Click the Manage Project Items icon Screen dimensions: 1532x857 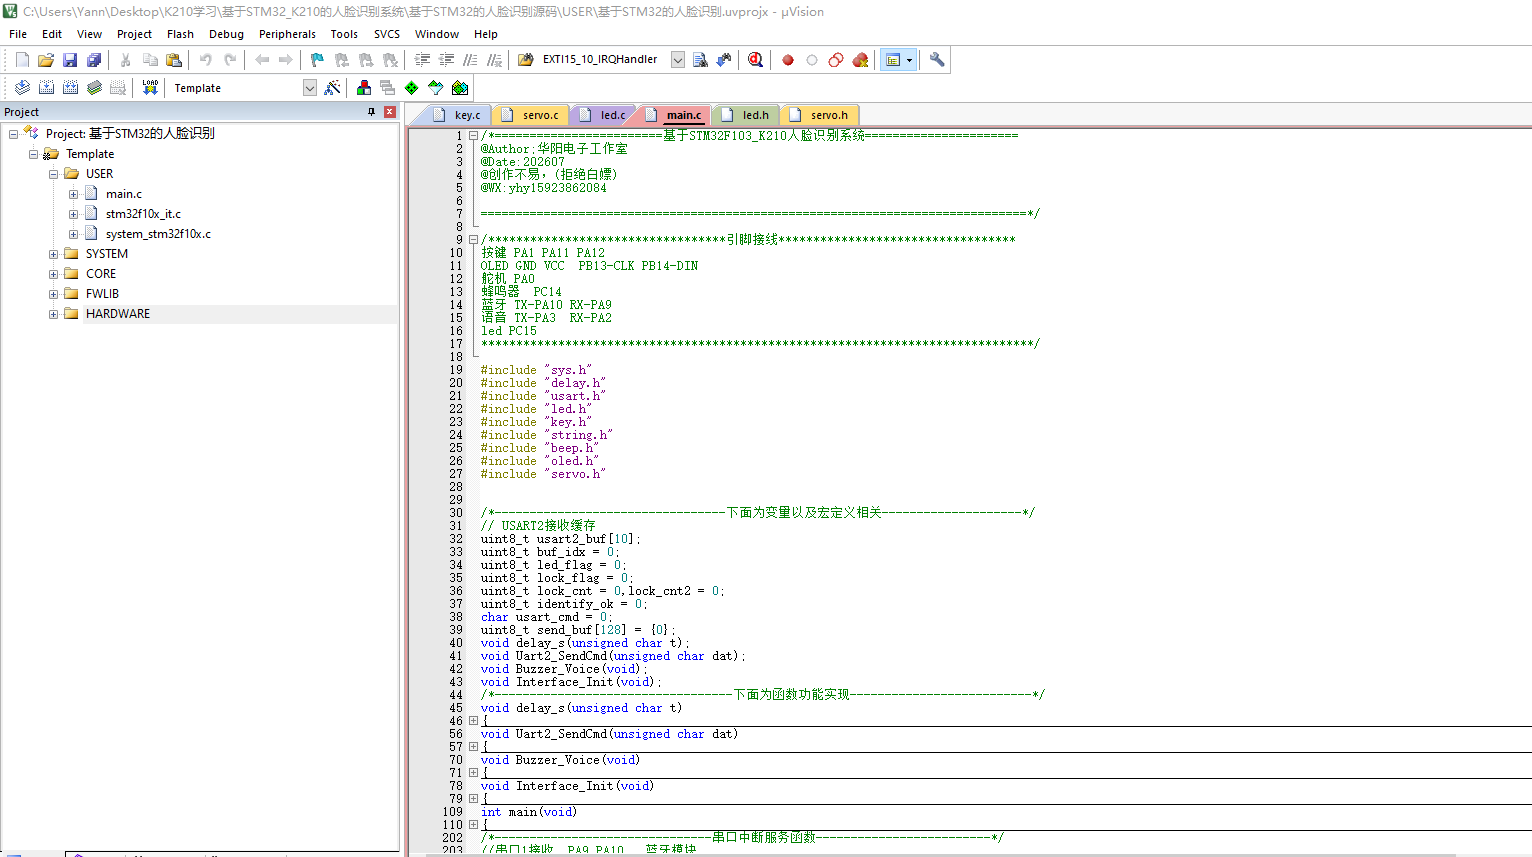[x=364, y=88]
